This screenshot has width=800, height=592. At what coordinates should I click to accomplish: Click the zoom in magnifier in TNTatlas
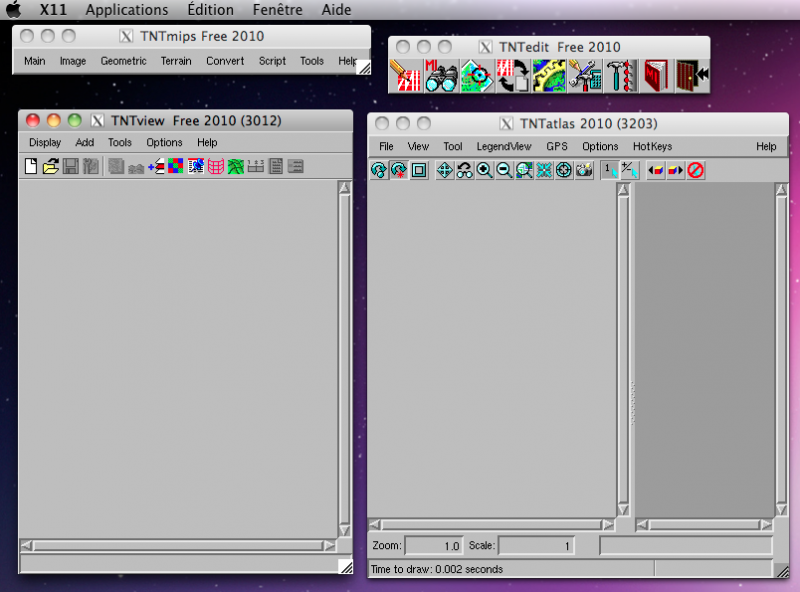tap(484, 171)
